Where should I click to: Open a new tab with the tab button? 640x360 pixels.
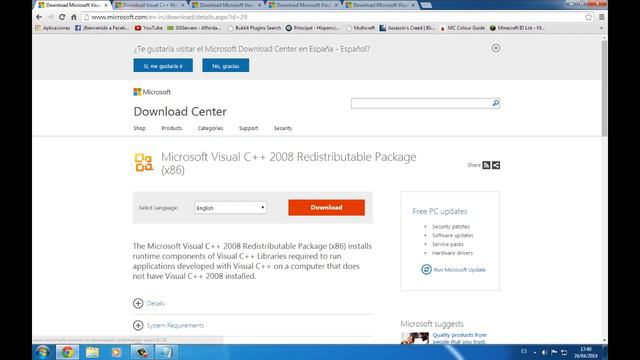pos(426,5)
